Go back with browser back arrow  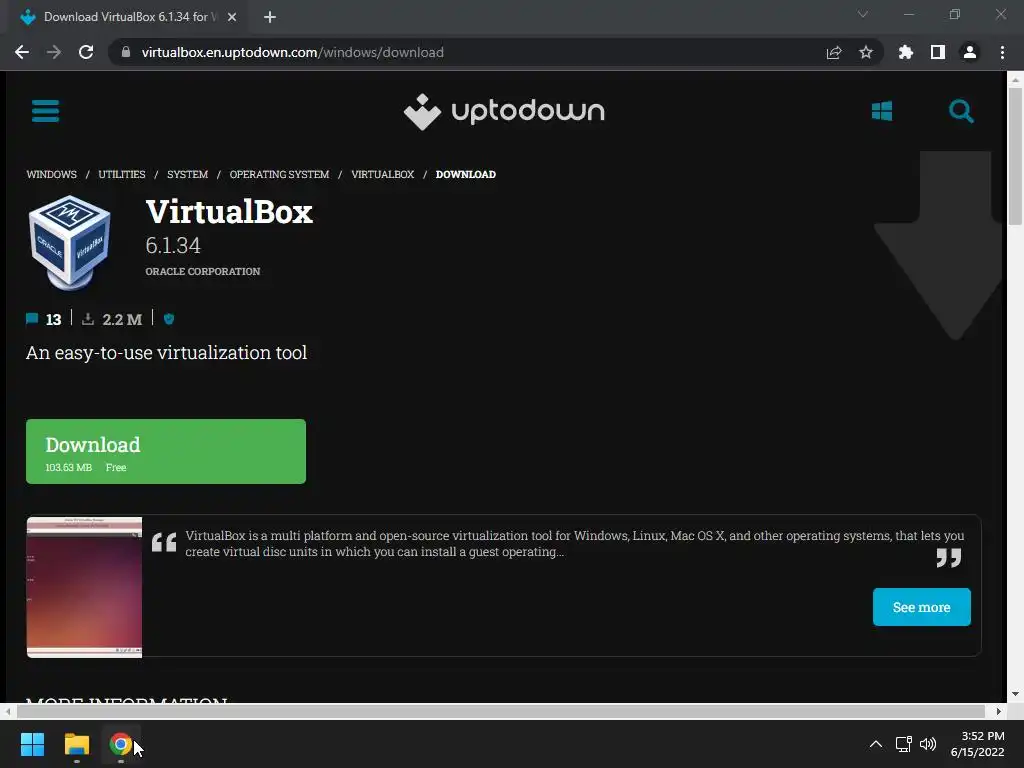(x=22, y=52)
